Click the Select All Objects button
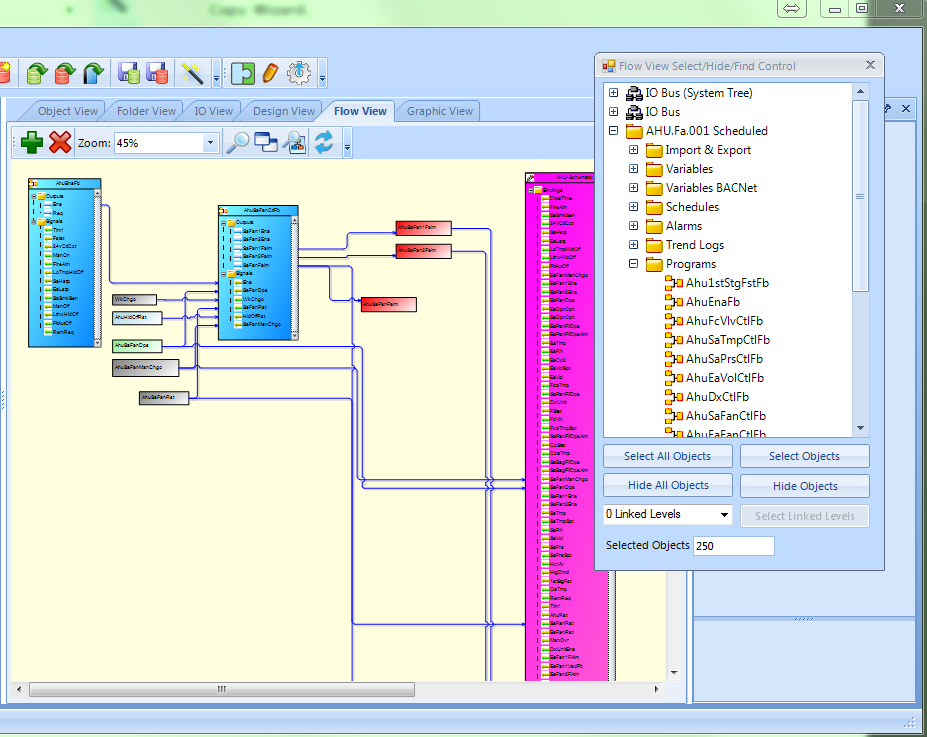 (x=667, y=456)
